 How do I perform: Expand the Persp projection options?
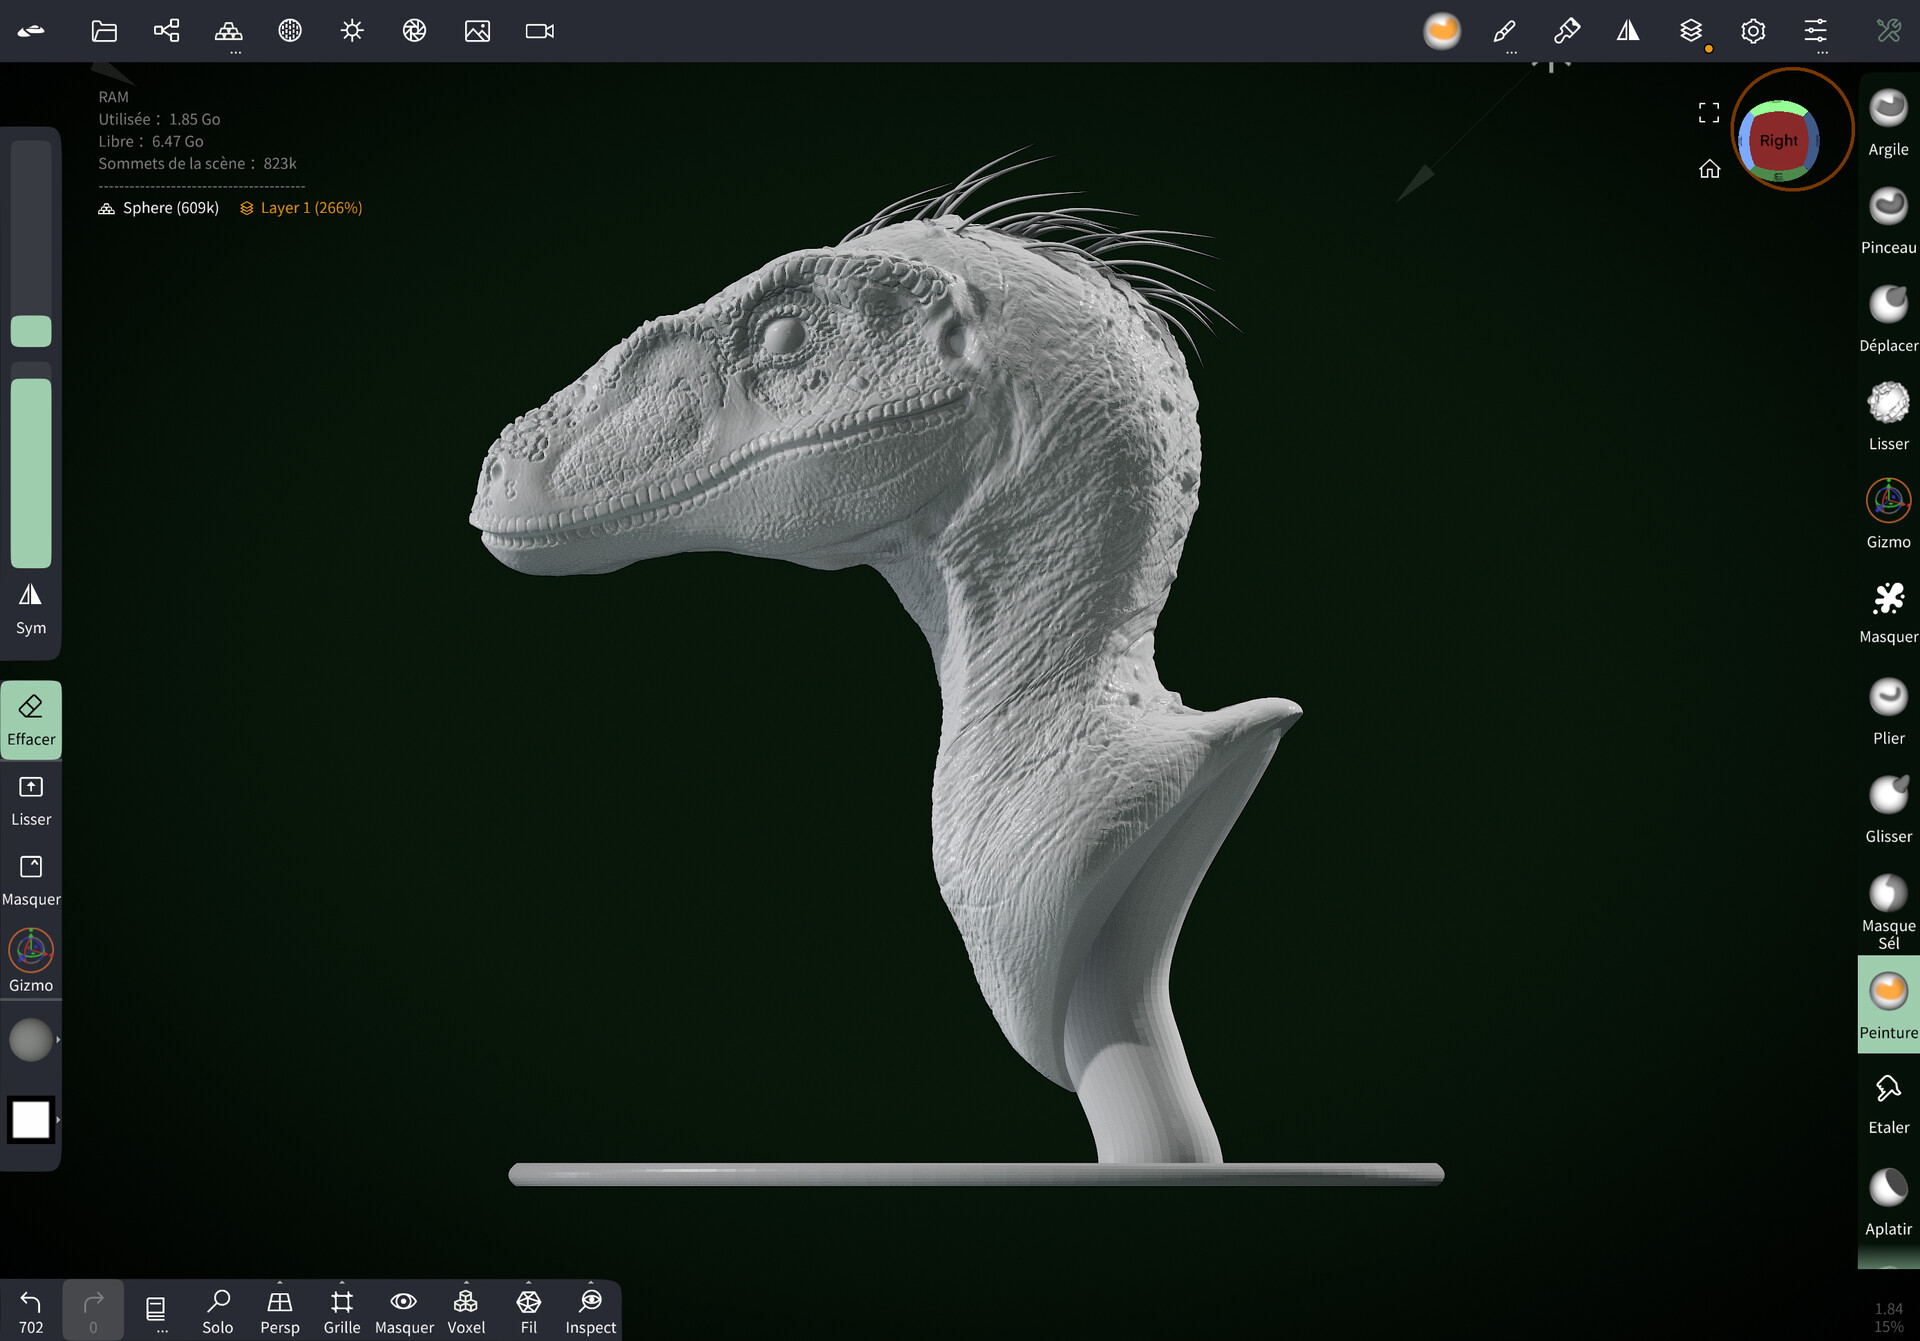280,1283
